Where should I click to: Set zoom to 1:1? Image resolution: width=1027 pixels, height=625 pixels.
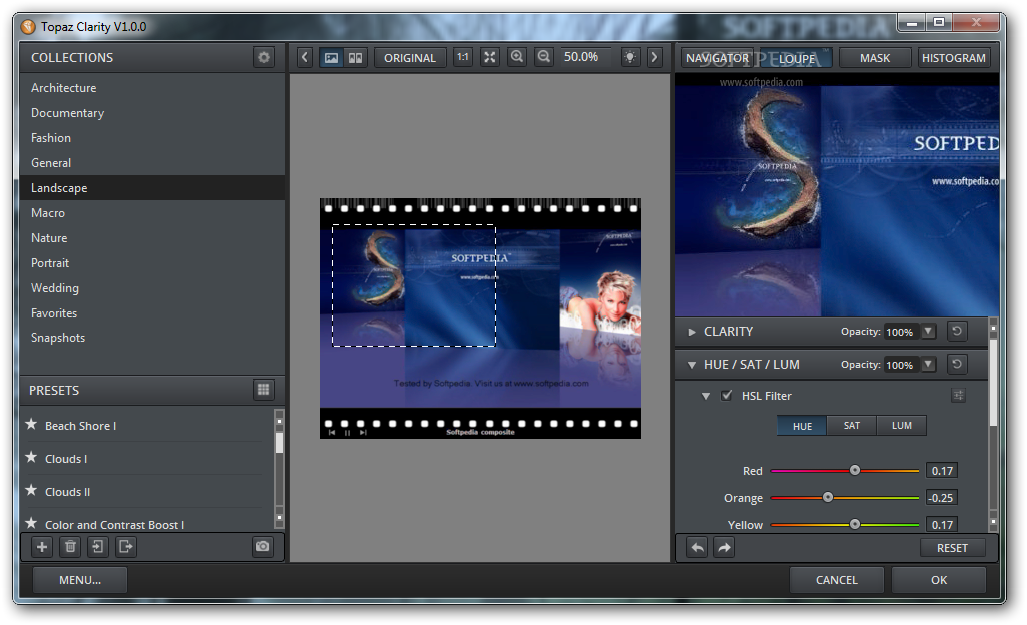[462, 57]
